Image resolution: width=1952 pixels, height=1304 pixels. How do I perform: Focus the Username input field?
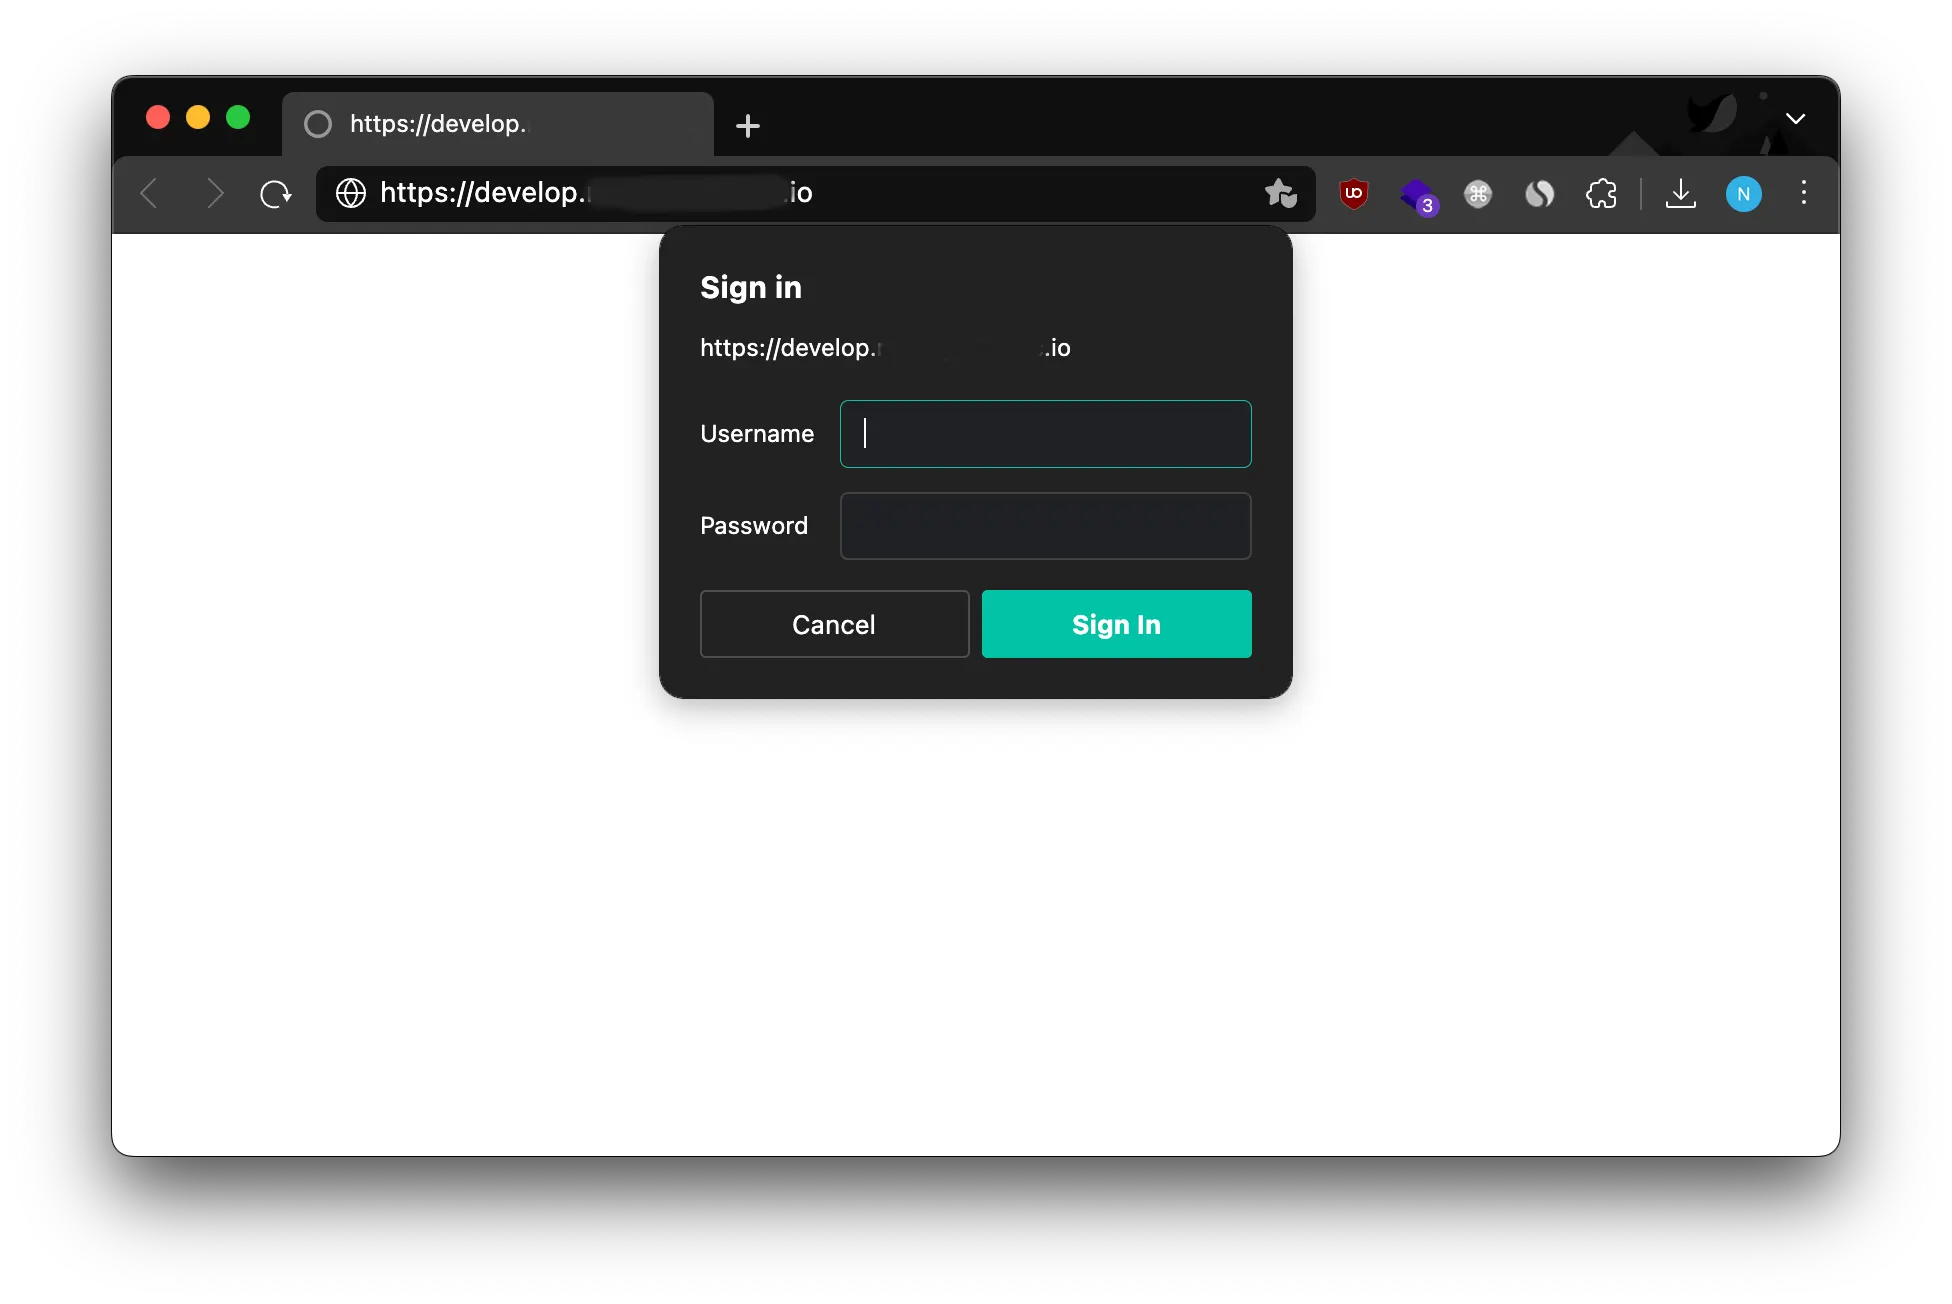(1045, 434)
